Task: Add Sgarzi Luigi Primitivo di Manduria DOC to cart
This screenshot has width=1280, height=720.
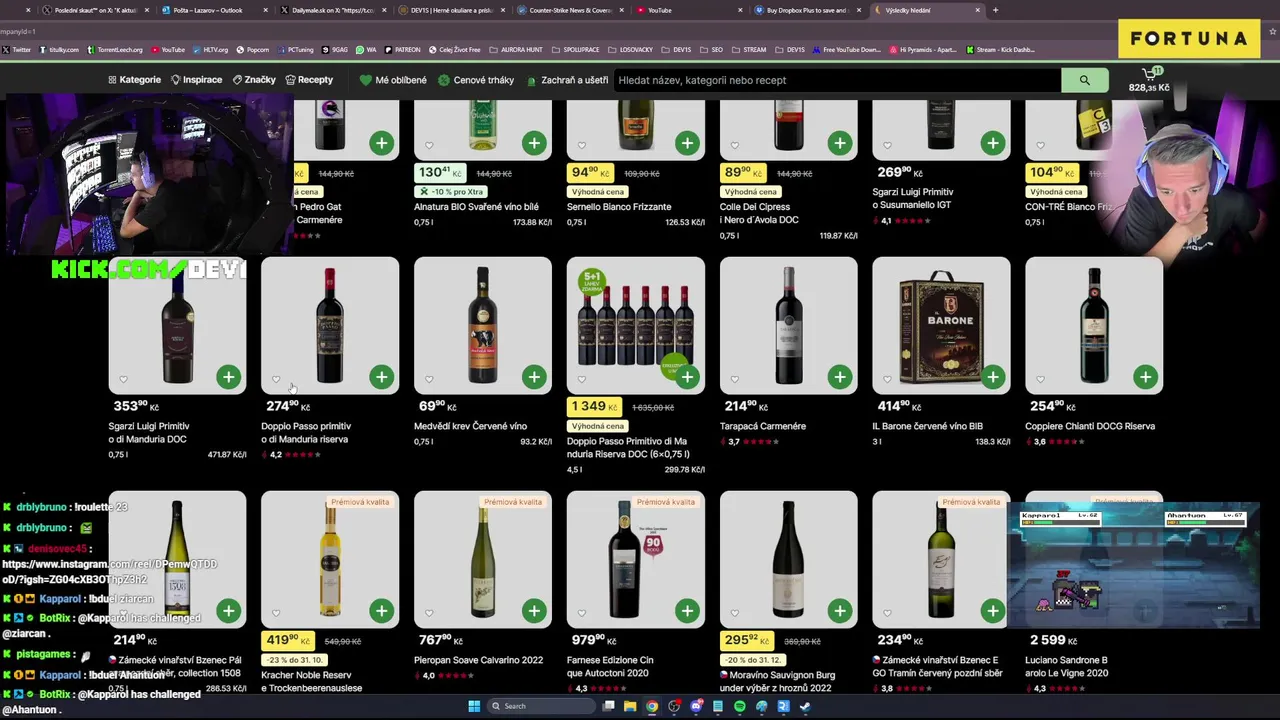Action: pos(229,377)
